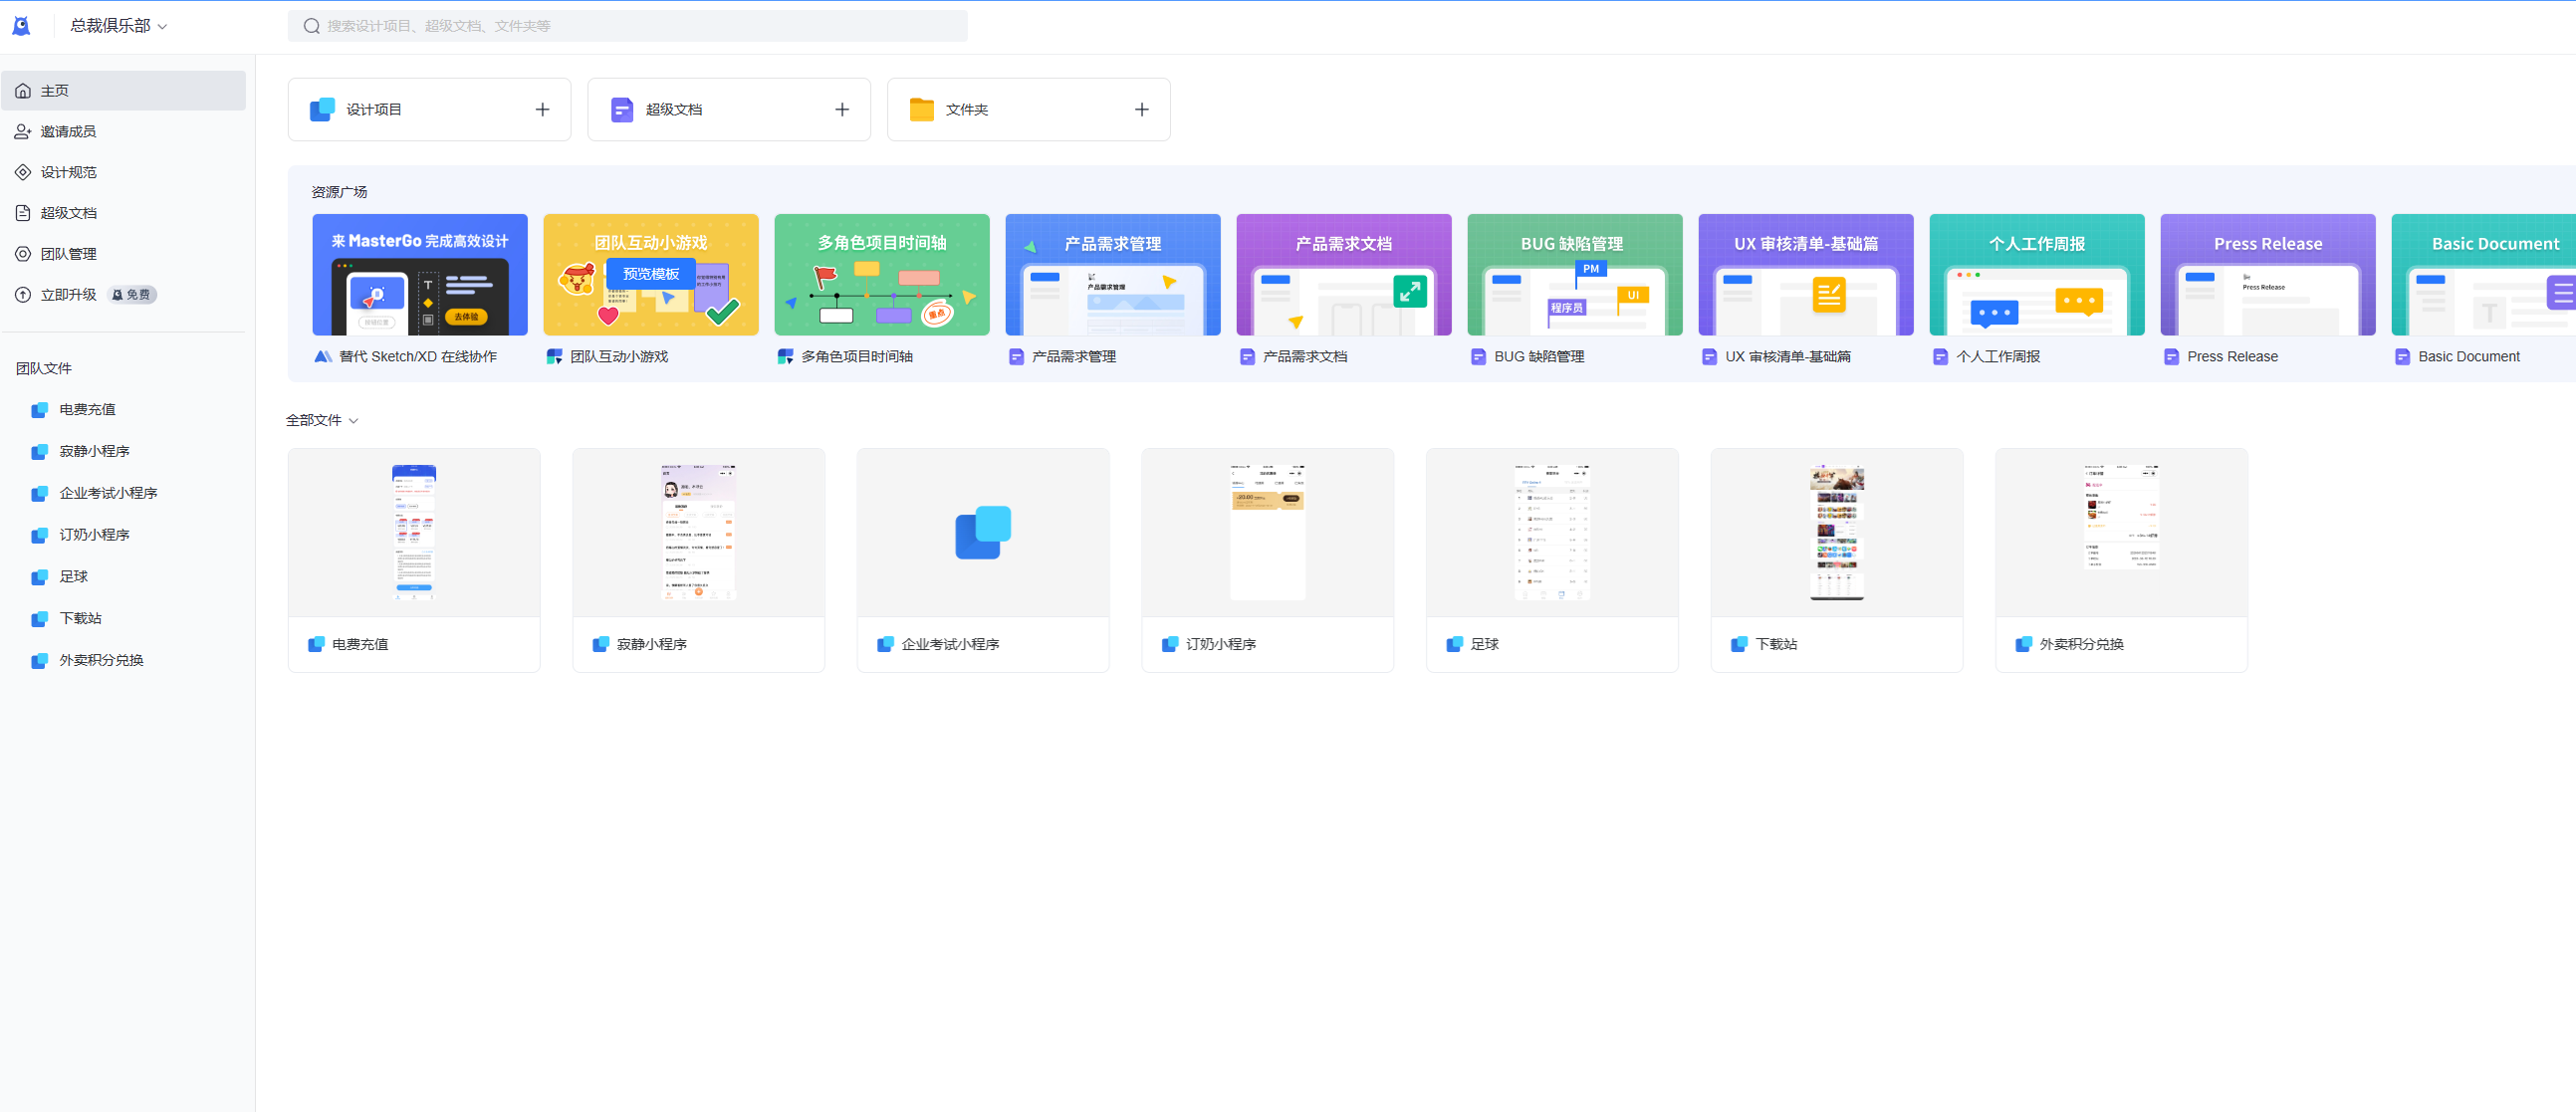The width and height of the screenshot is (2576, 1112).
Task: Click the 超级文档 create button
Action: pos(841,109)
